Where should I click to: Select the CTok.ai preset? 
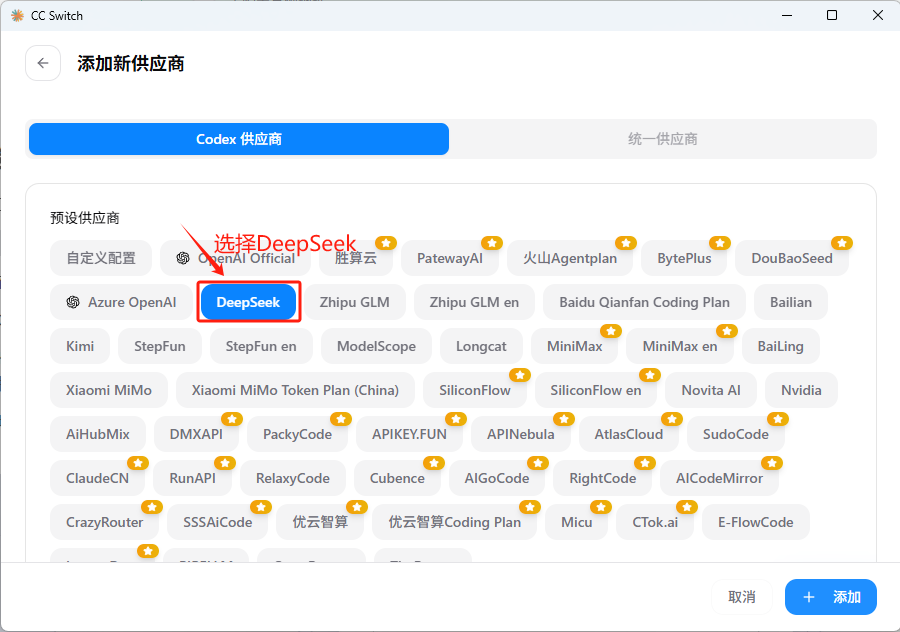655,522
